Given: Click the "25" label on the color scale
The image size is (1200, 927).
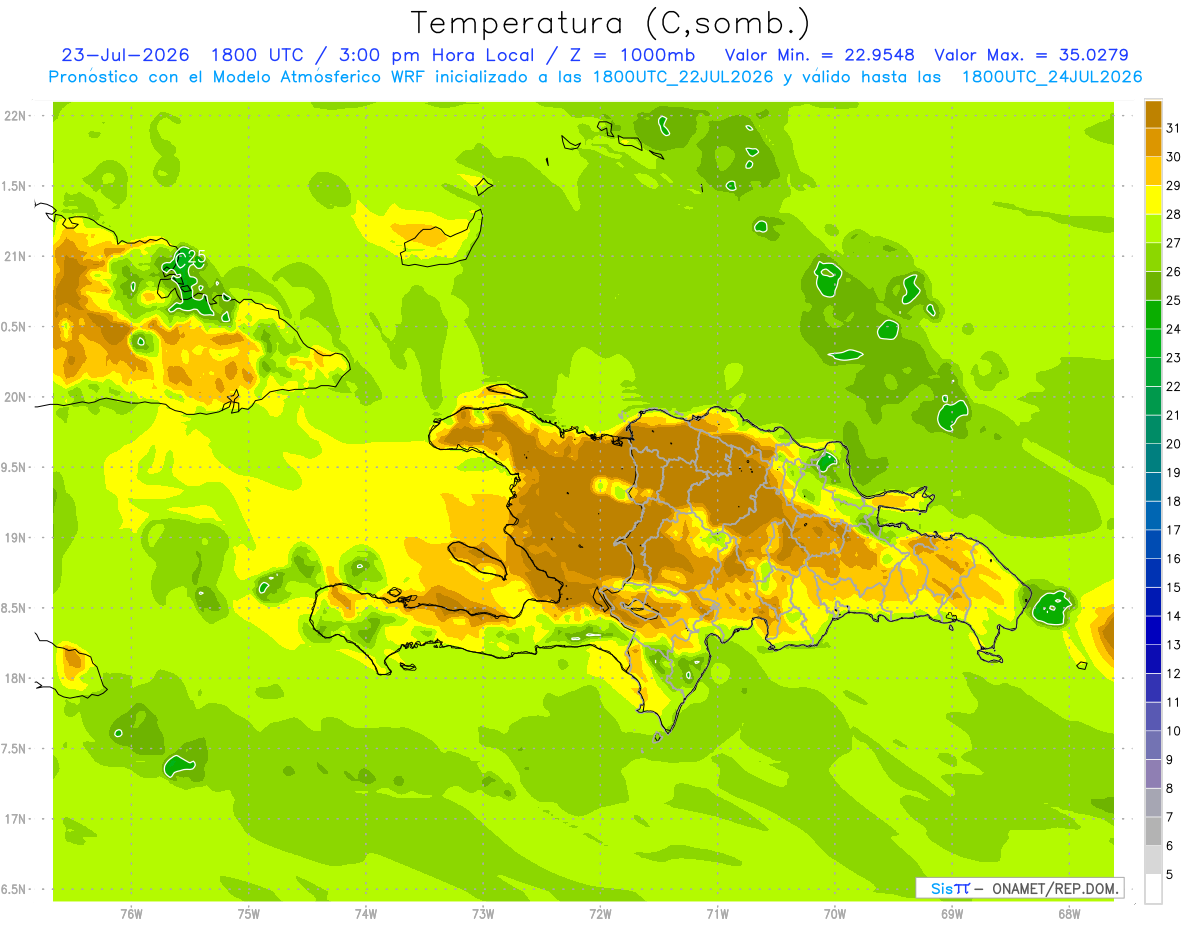Looking at the screenshot, I should pyautogui.click(x=1172, y=300).
